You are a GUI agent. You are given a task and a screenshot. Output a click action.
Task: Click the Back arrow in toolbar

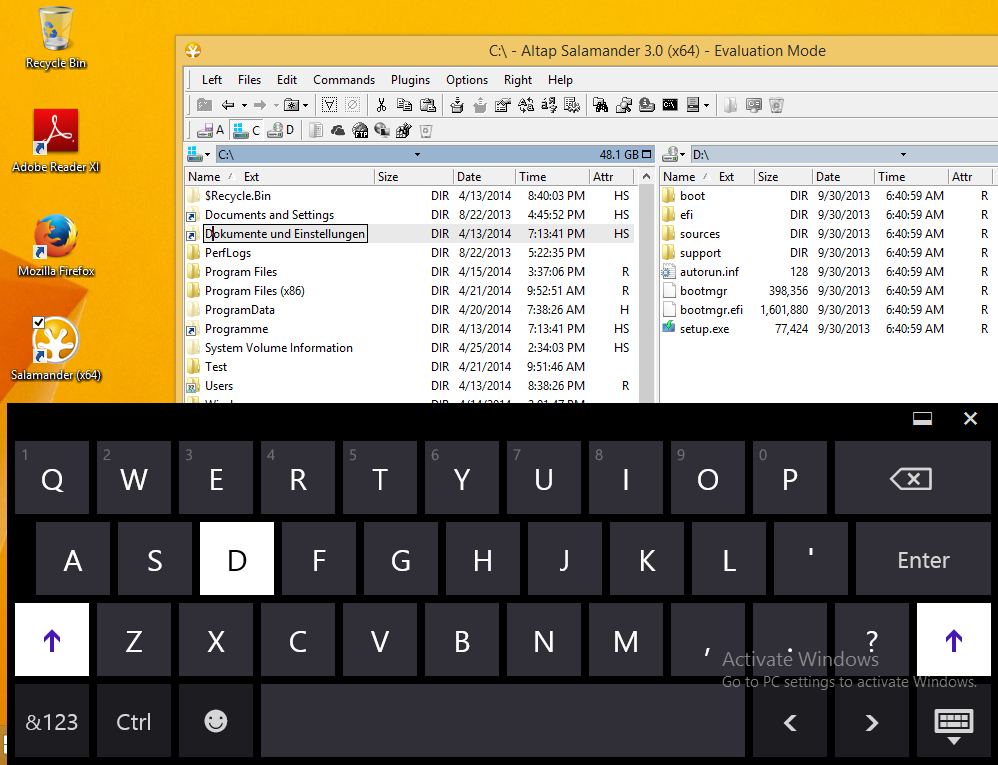228,105
